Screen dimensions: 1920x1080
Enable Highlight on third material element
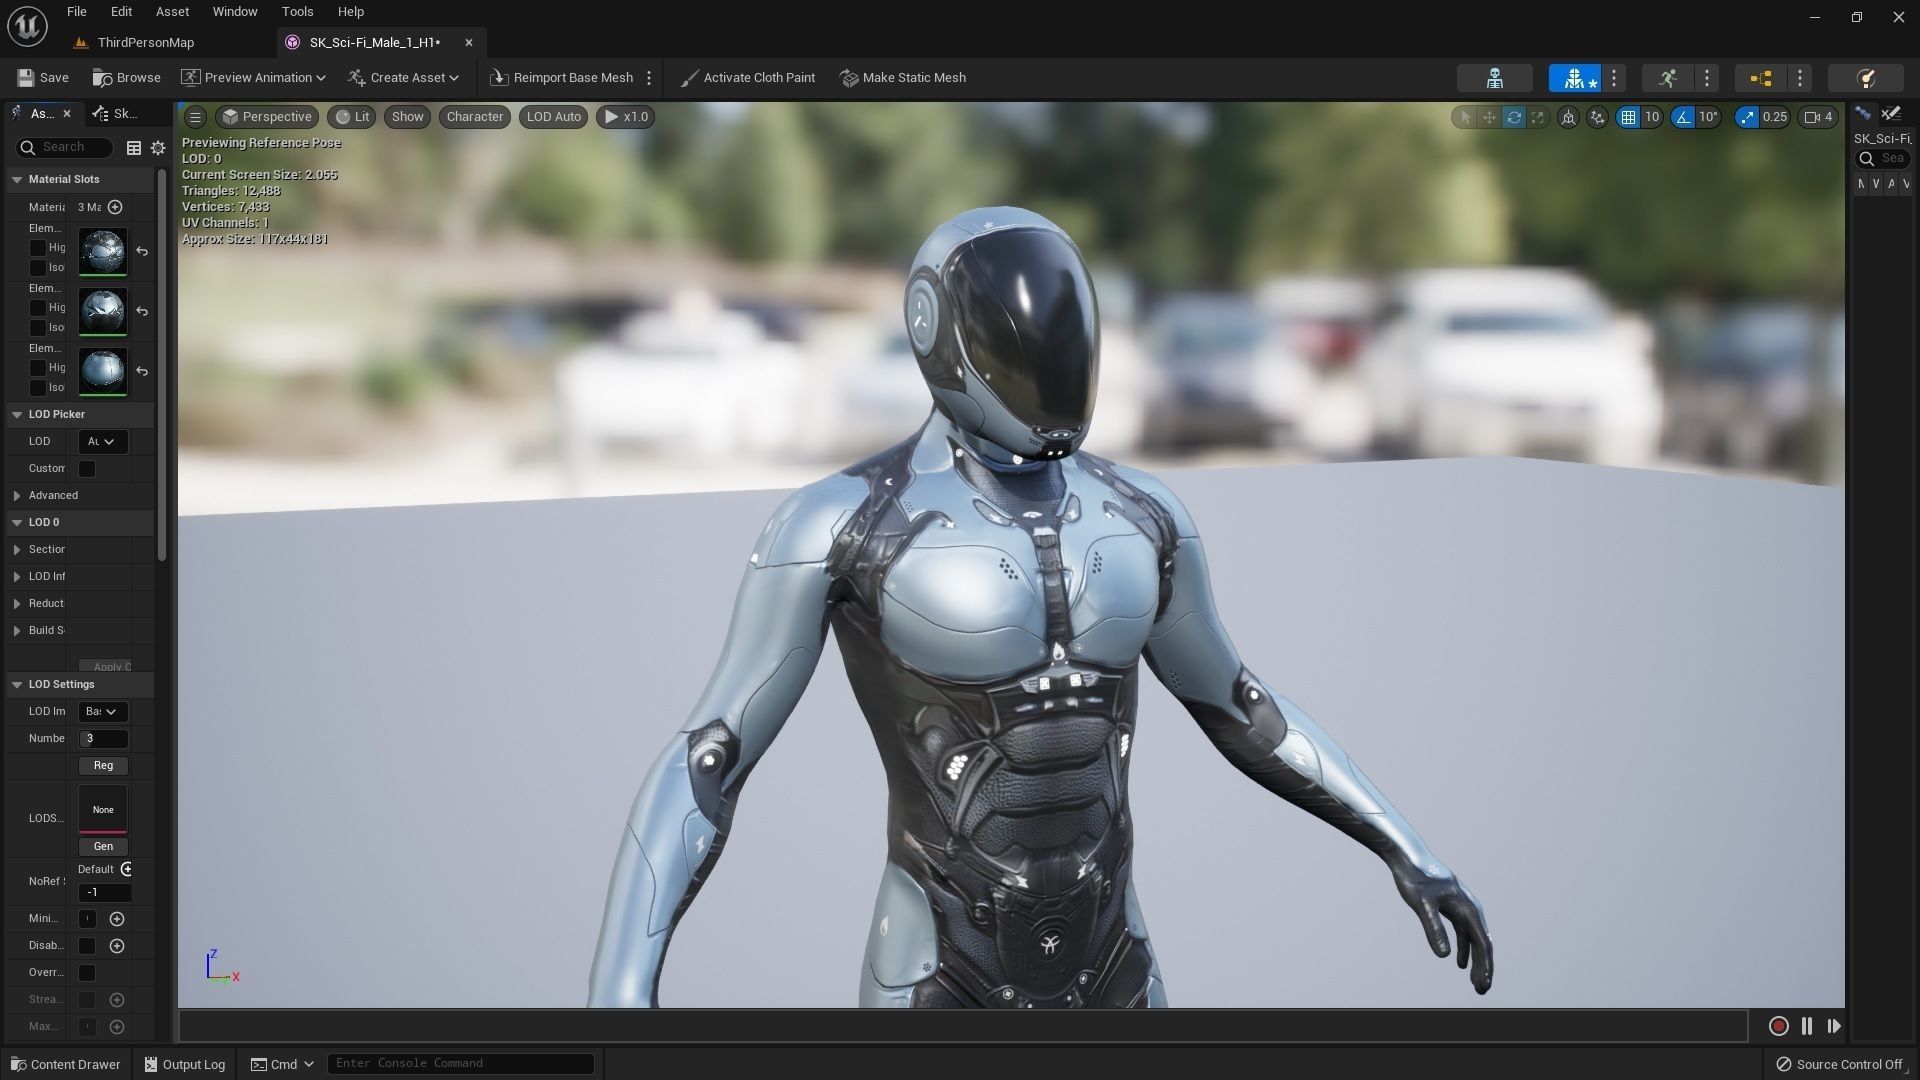coord(38,368)
